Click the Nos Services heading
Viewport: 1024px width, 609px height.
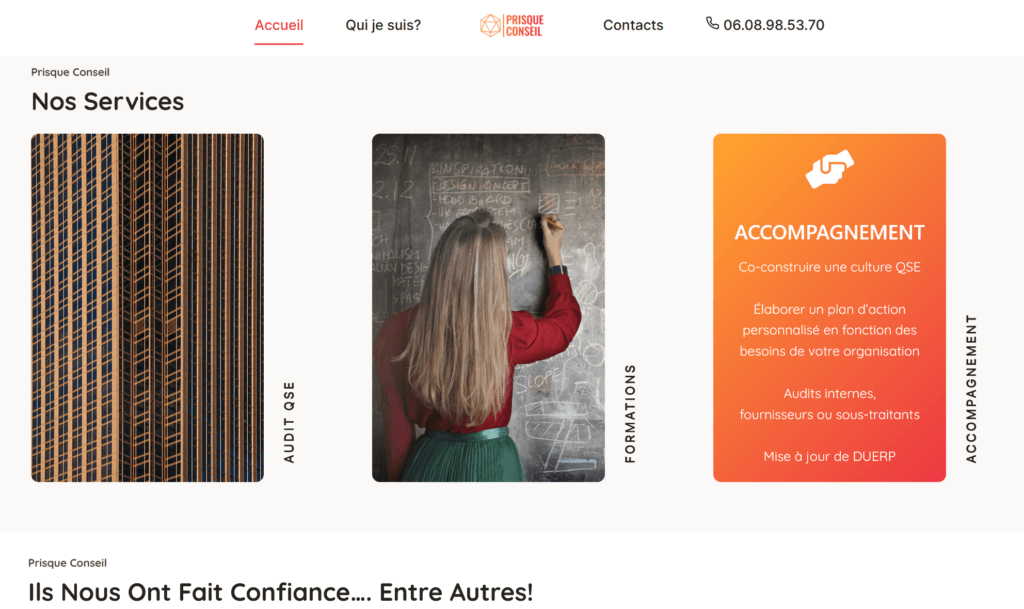click(x=108, y=101)
